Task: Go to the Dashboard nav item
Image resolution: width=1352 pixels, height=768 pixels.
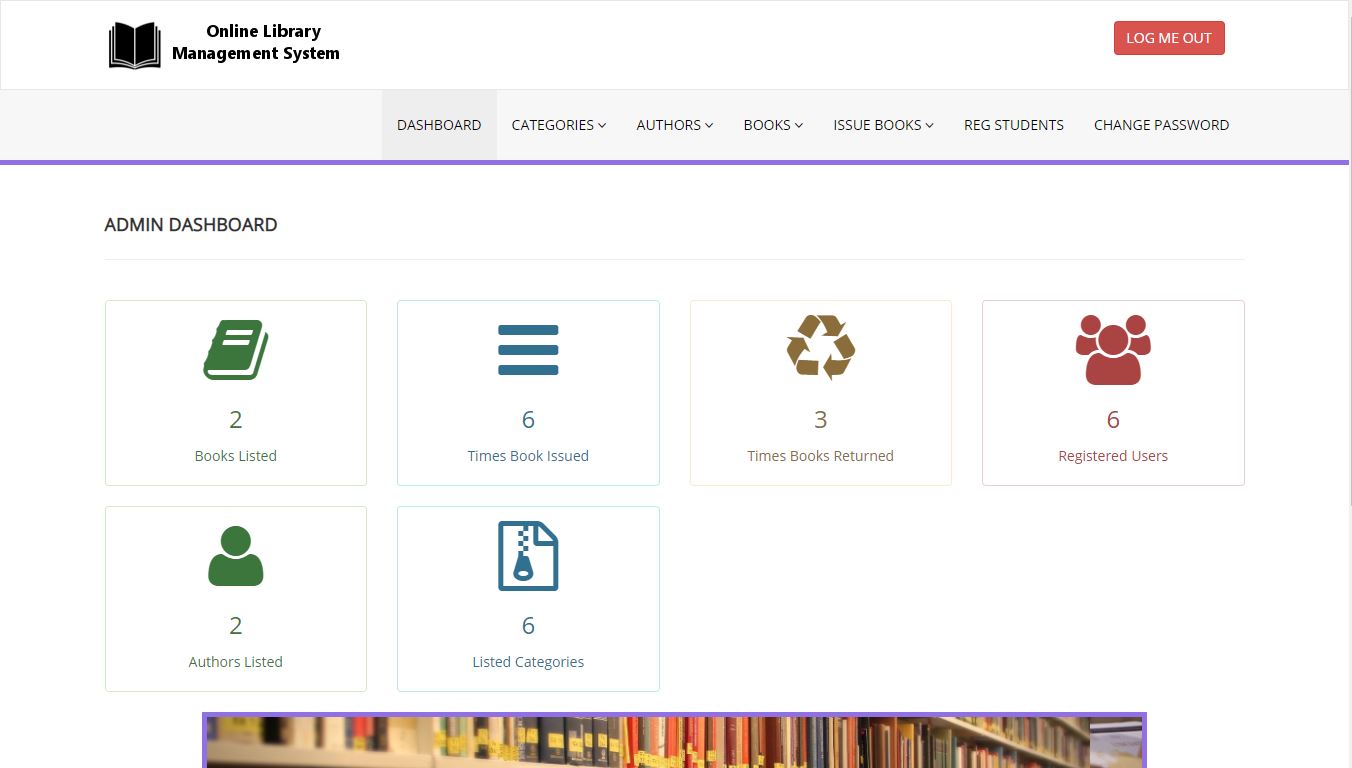Action: pos(439,125)
